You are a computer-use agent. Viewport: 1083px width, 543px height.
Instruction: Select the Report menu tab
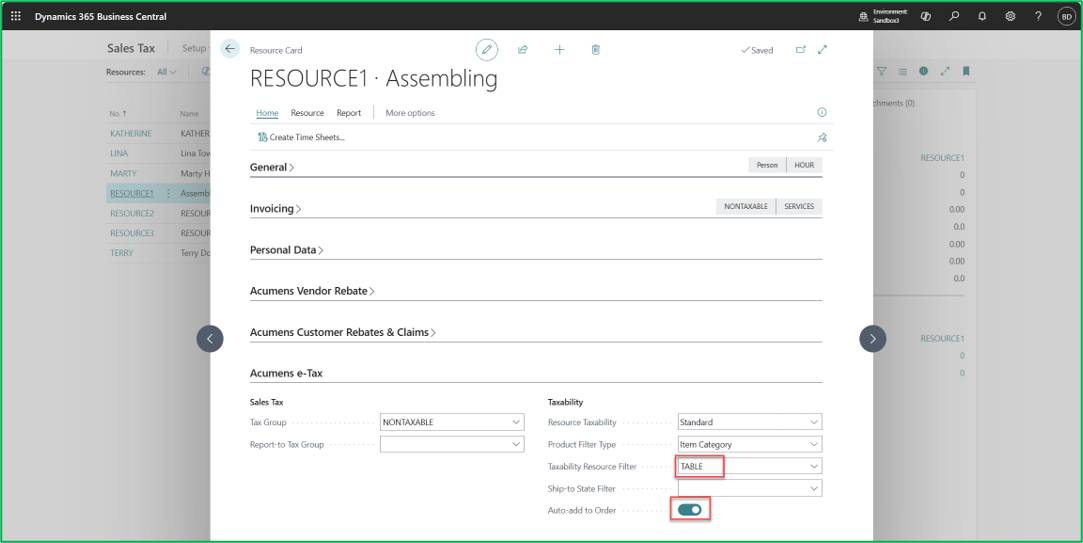click(x=349, y=113)
